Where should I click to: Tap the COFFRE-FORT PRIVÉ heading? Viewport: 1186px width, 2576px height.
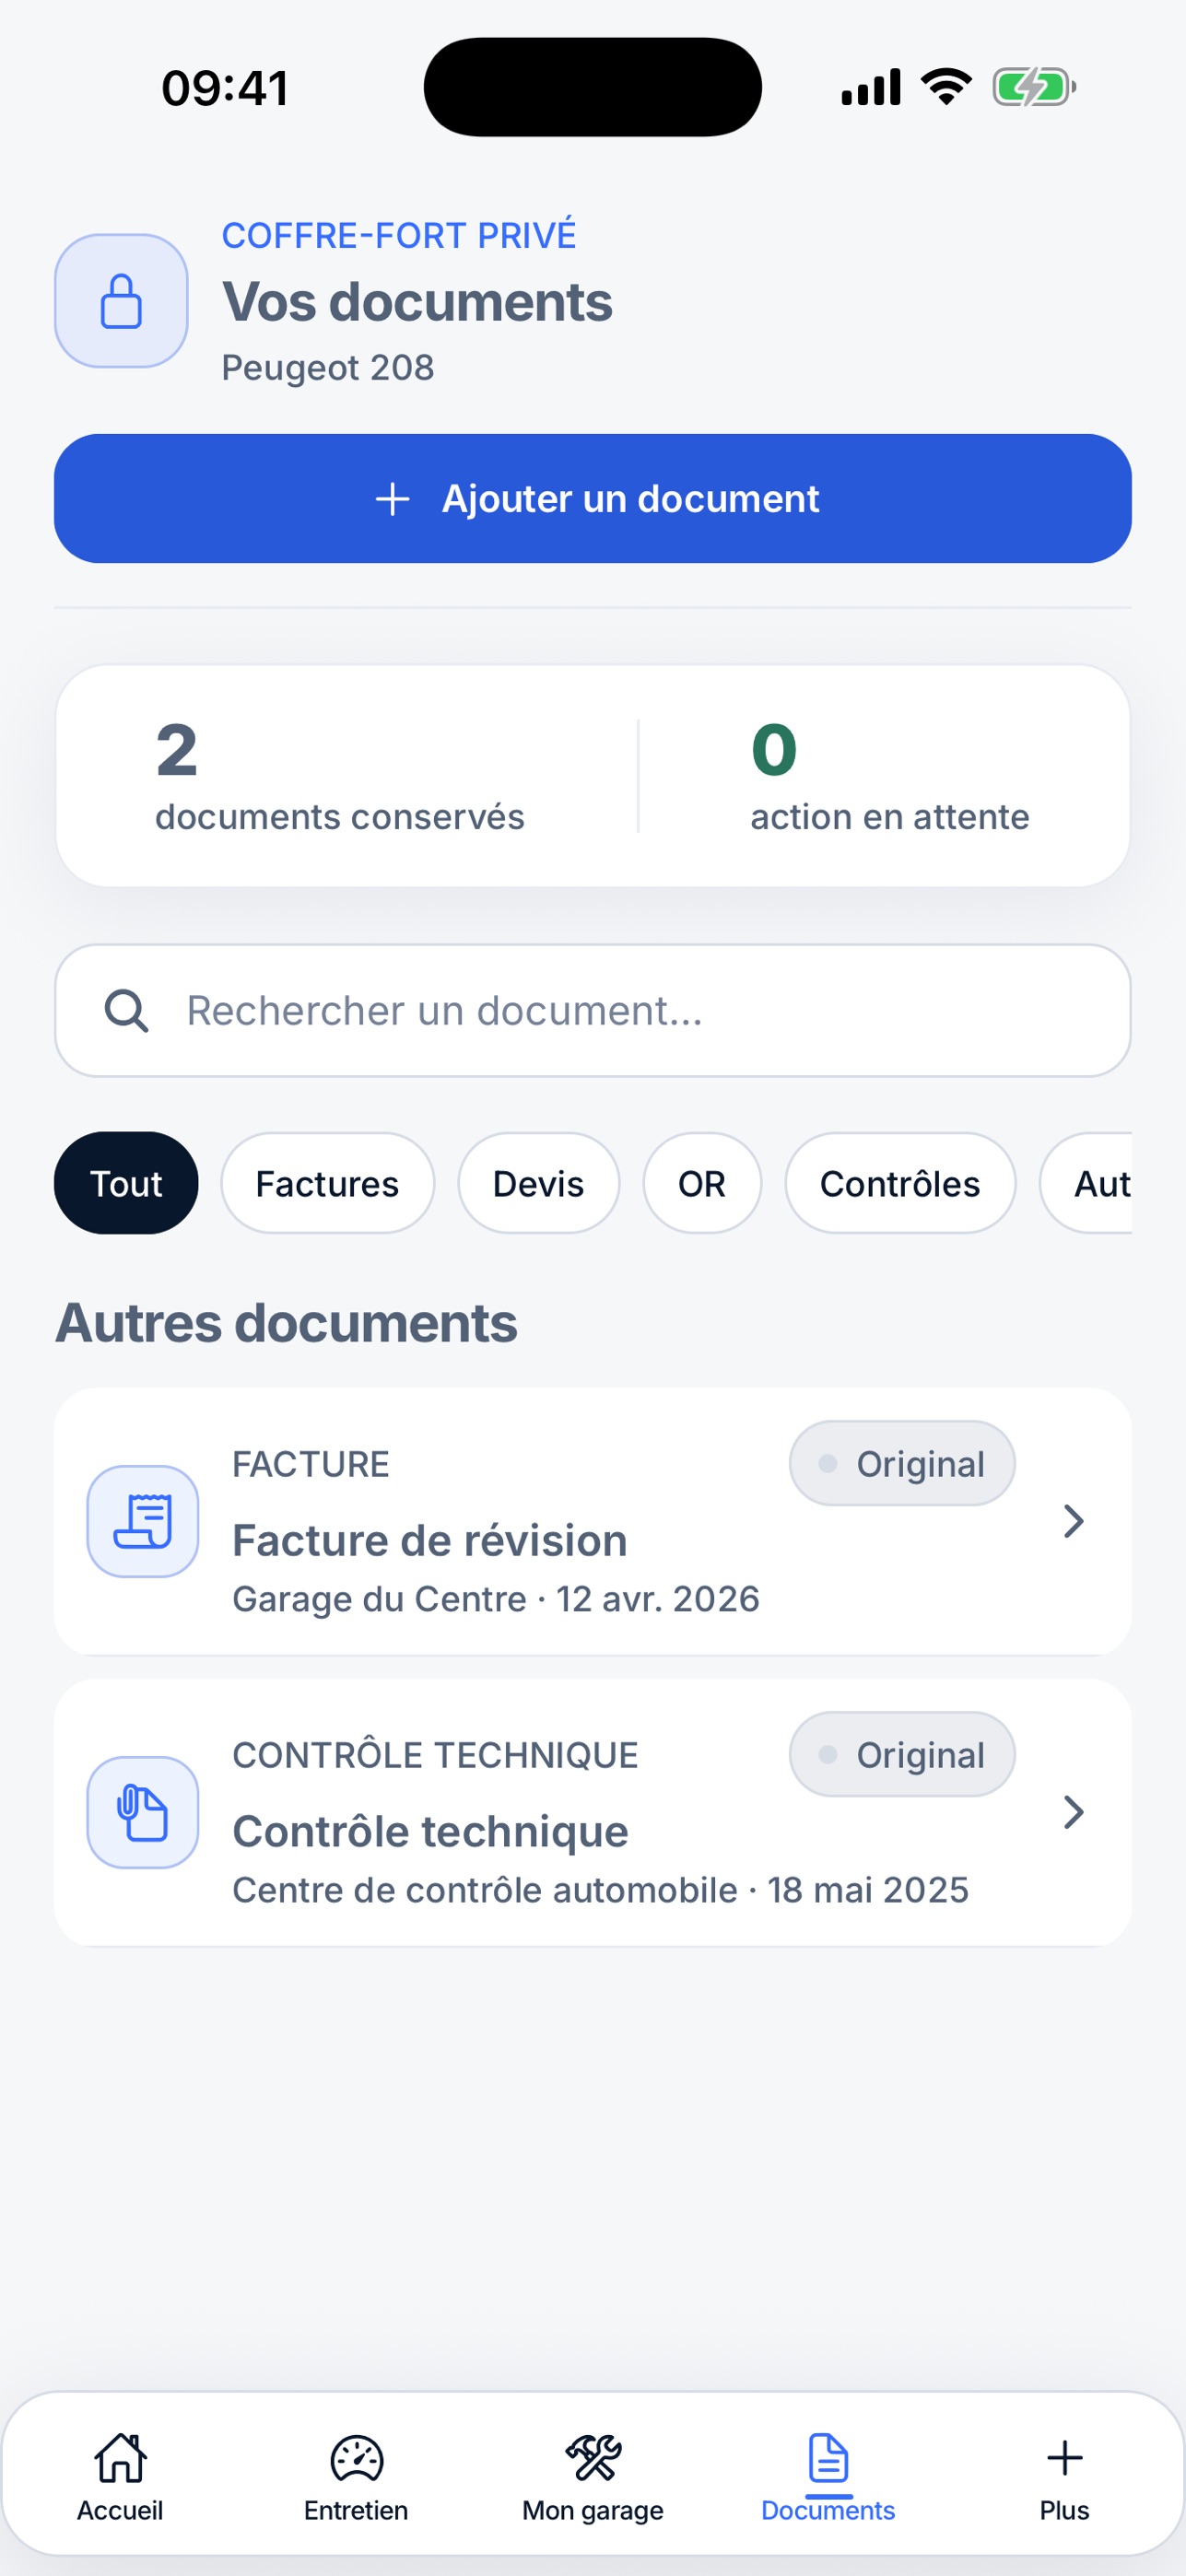coord(399,235)
